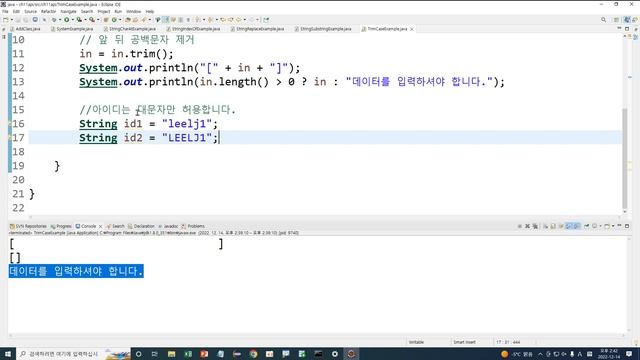The image size is (640, 360).
Task: Open the Search flashlight toolbar icon
Action: pyautogui.click(x=144, y=20)
